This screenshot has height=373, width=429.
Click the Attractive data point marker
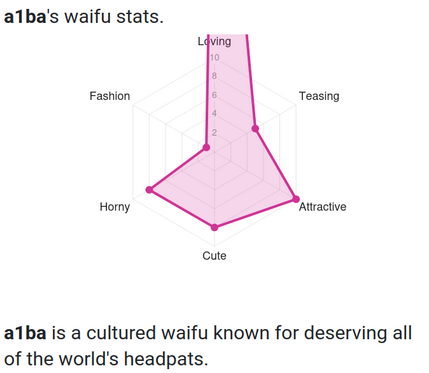[296, 199]
